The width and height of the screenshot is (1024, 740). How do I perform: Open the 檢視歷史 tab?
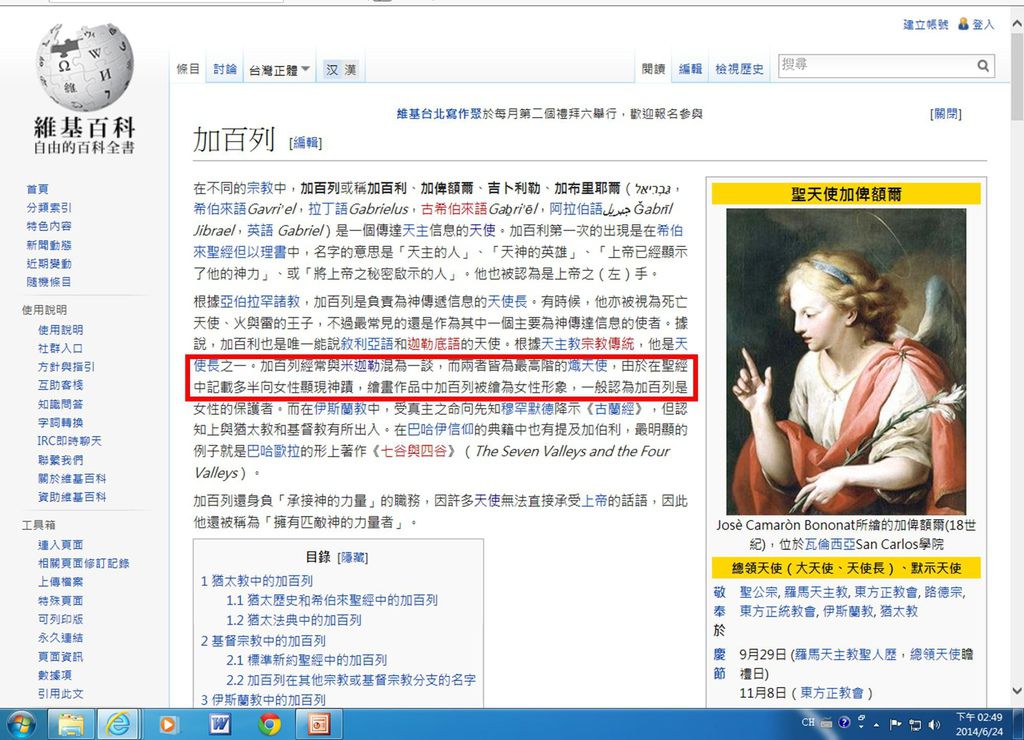[x=739, y=69]
